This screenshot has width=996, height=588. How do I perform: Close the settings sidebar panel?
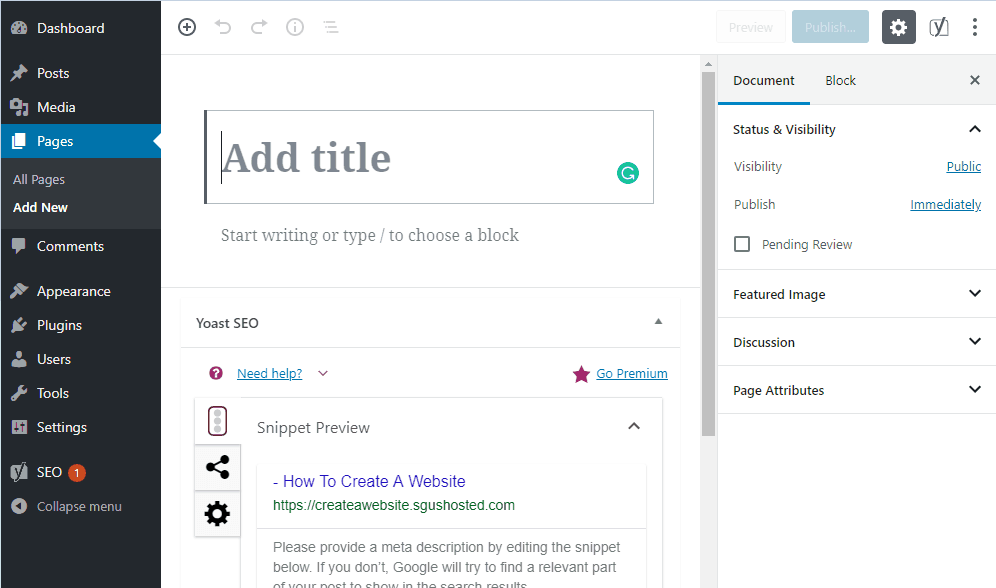click(x=975, y=80)
